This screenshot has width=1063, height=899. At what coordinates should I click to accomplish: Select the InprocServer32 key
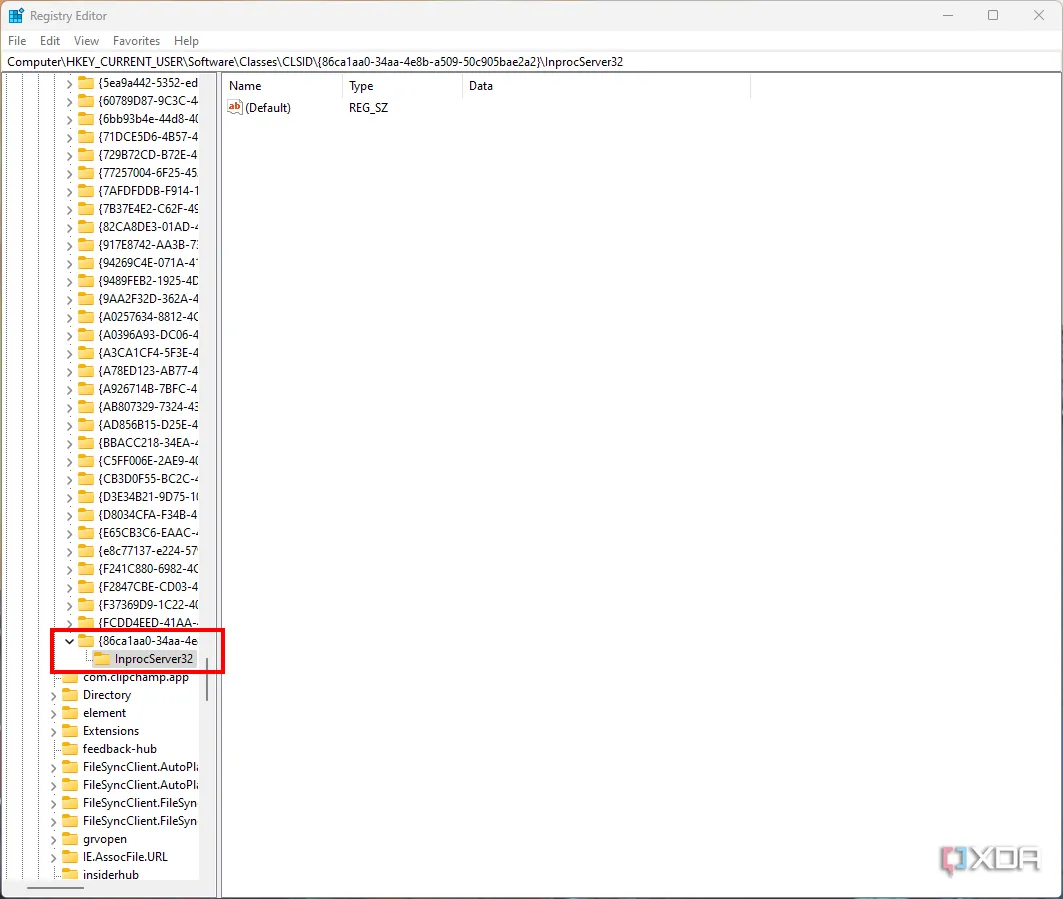pyautogui.click(x=154, y=659)
